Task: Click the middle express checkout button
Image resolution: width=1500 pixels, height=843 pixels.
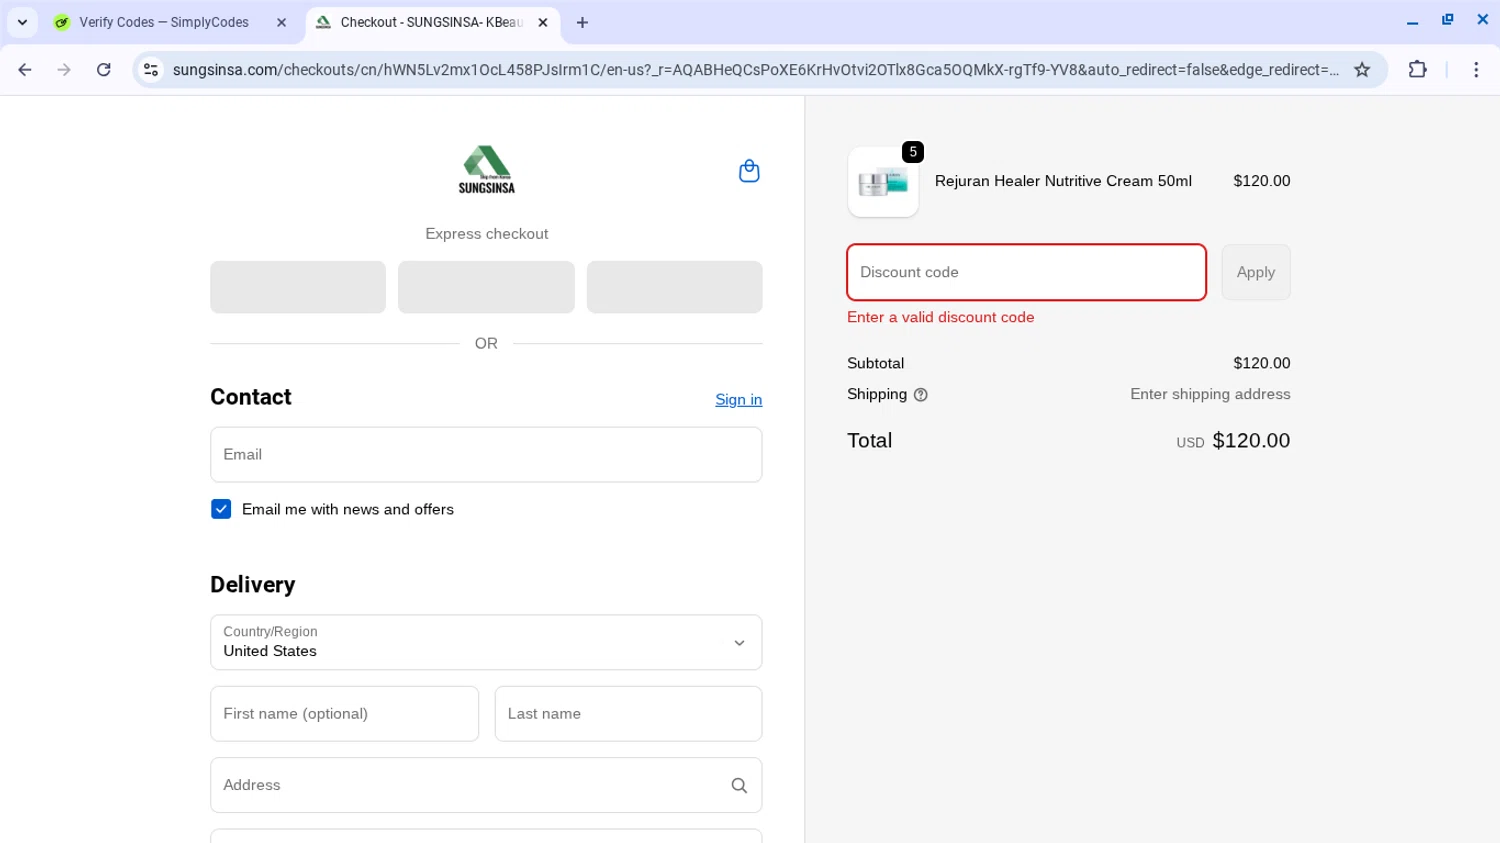Action: (x=486, y=287)
